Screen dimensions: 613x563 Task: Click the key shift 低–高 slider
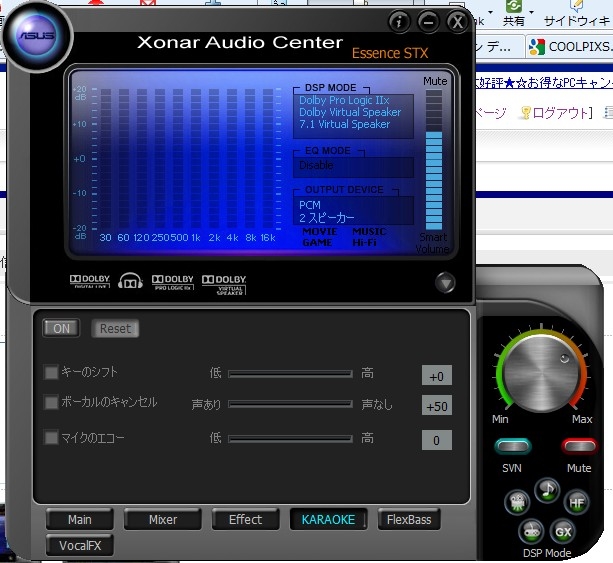tap(290, 374)
